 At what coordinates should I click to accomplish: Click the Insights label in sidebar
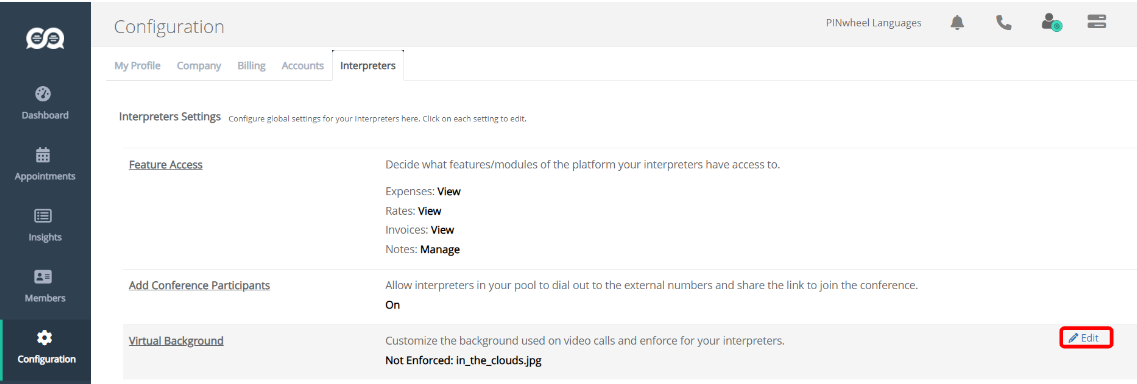coord(45,237)
